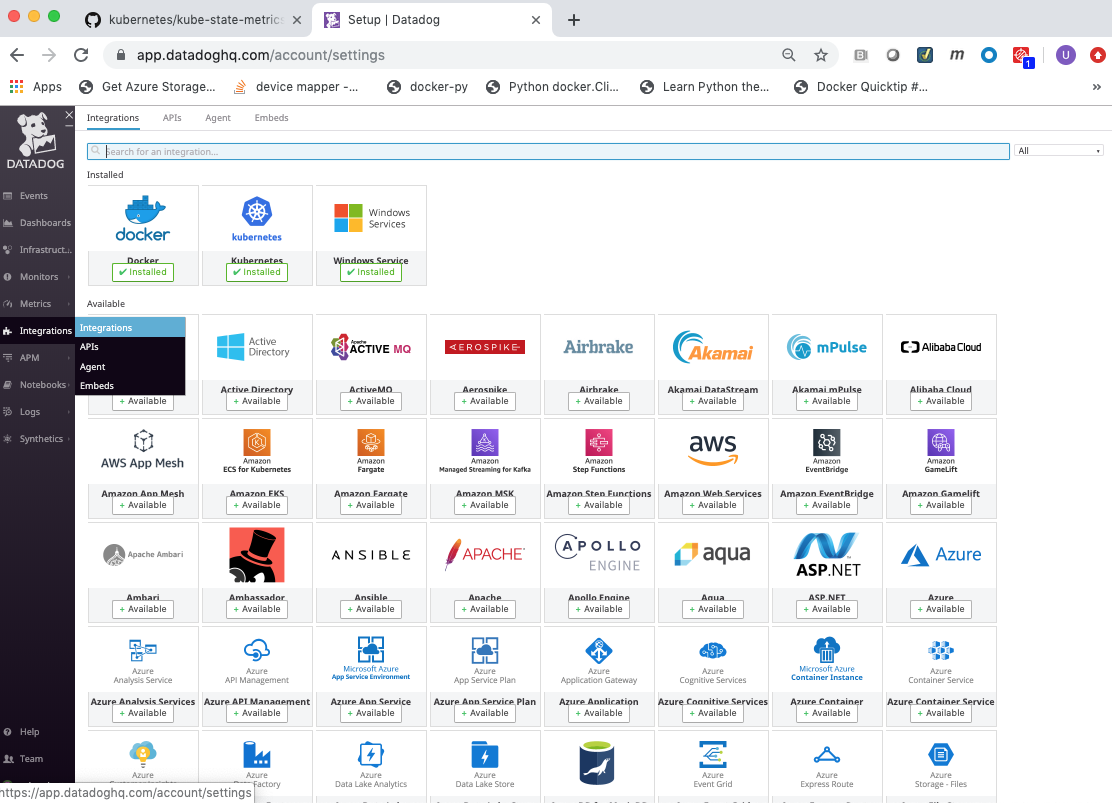Choose APIs in the Integrations flyout menu
This screenshot has height=803, width=1112.
click(130, 347)
